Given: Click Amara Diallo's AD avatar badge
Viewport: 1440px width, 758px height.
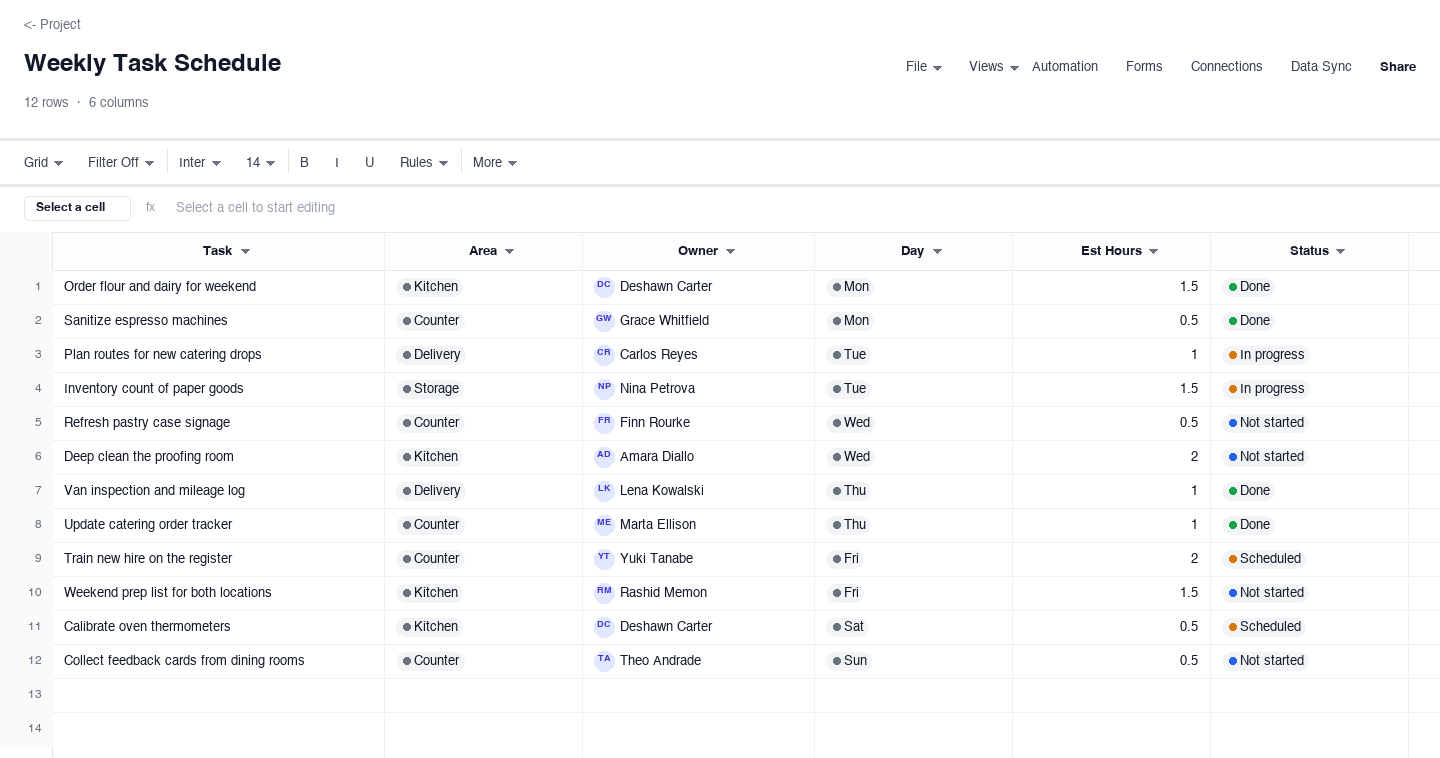Looking at the screenshot, I should [x=604, y=456].
